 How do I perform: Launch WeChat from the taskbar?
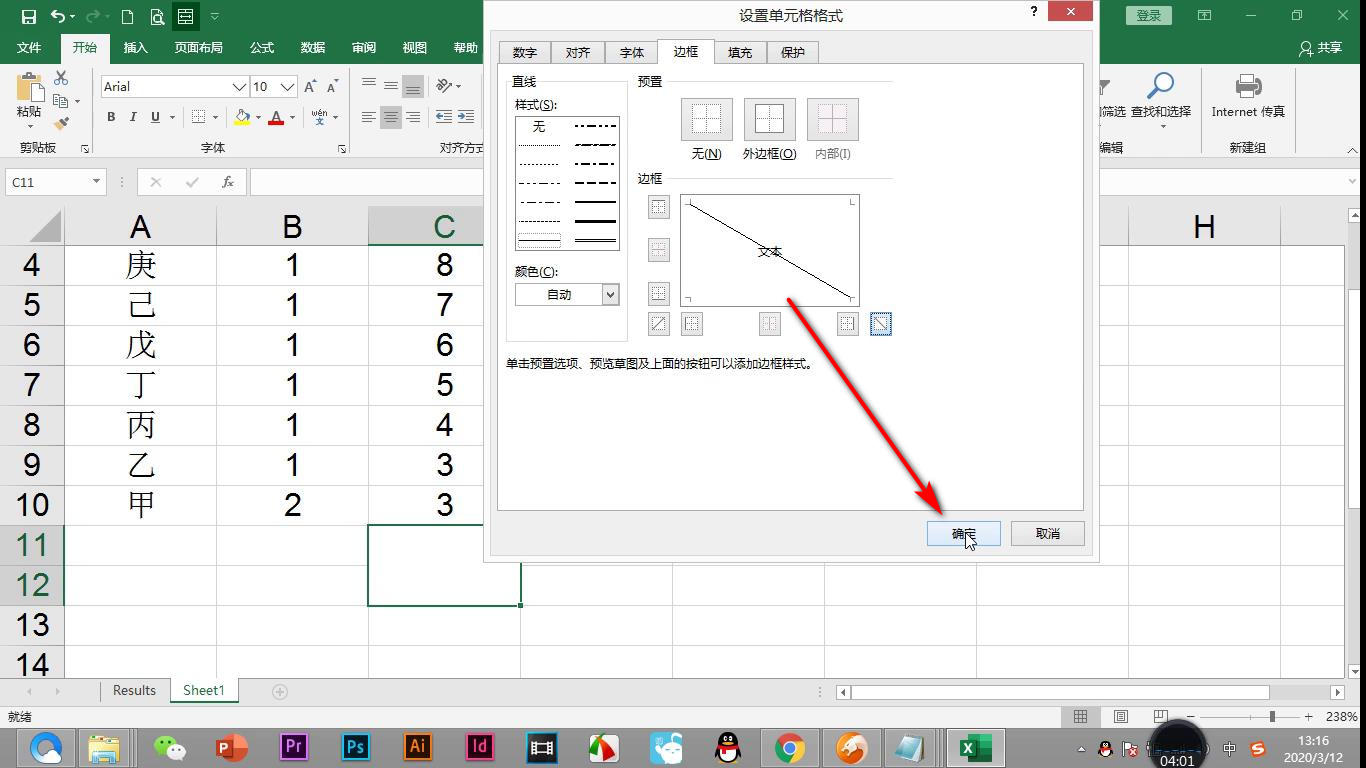(168, 746)
